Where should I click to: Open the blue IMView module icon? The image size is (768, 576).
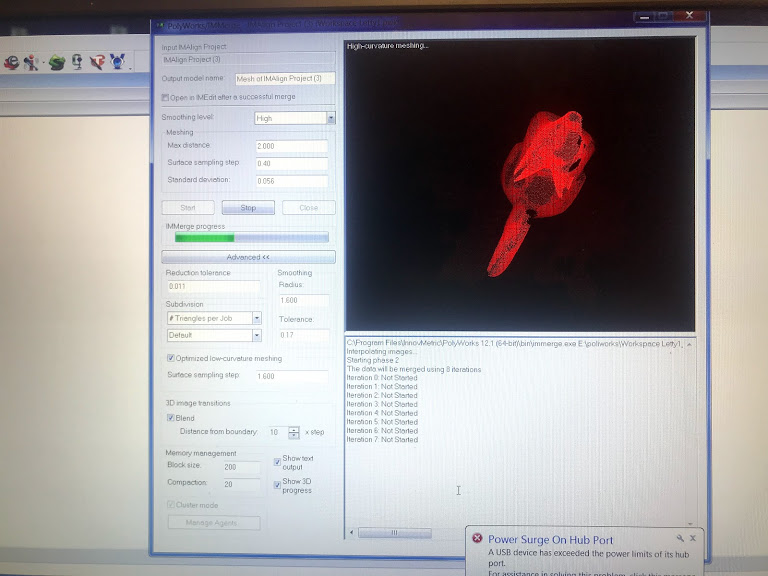pyautogui.click(x=118, y=61)
